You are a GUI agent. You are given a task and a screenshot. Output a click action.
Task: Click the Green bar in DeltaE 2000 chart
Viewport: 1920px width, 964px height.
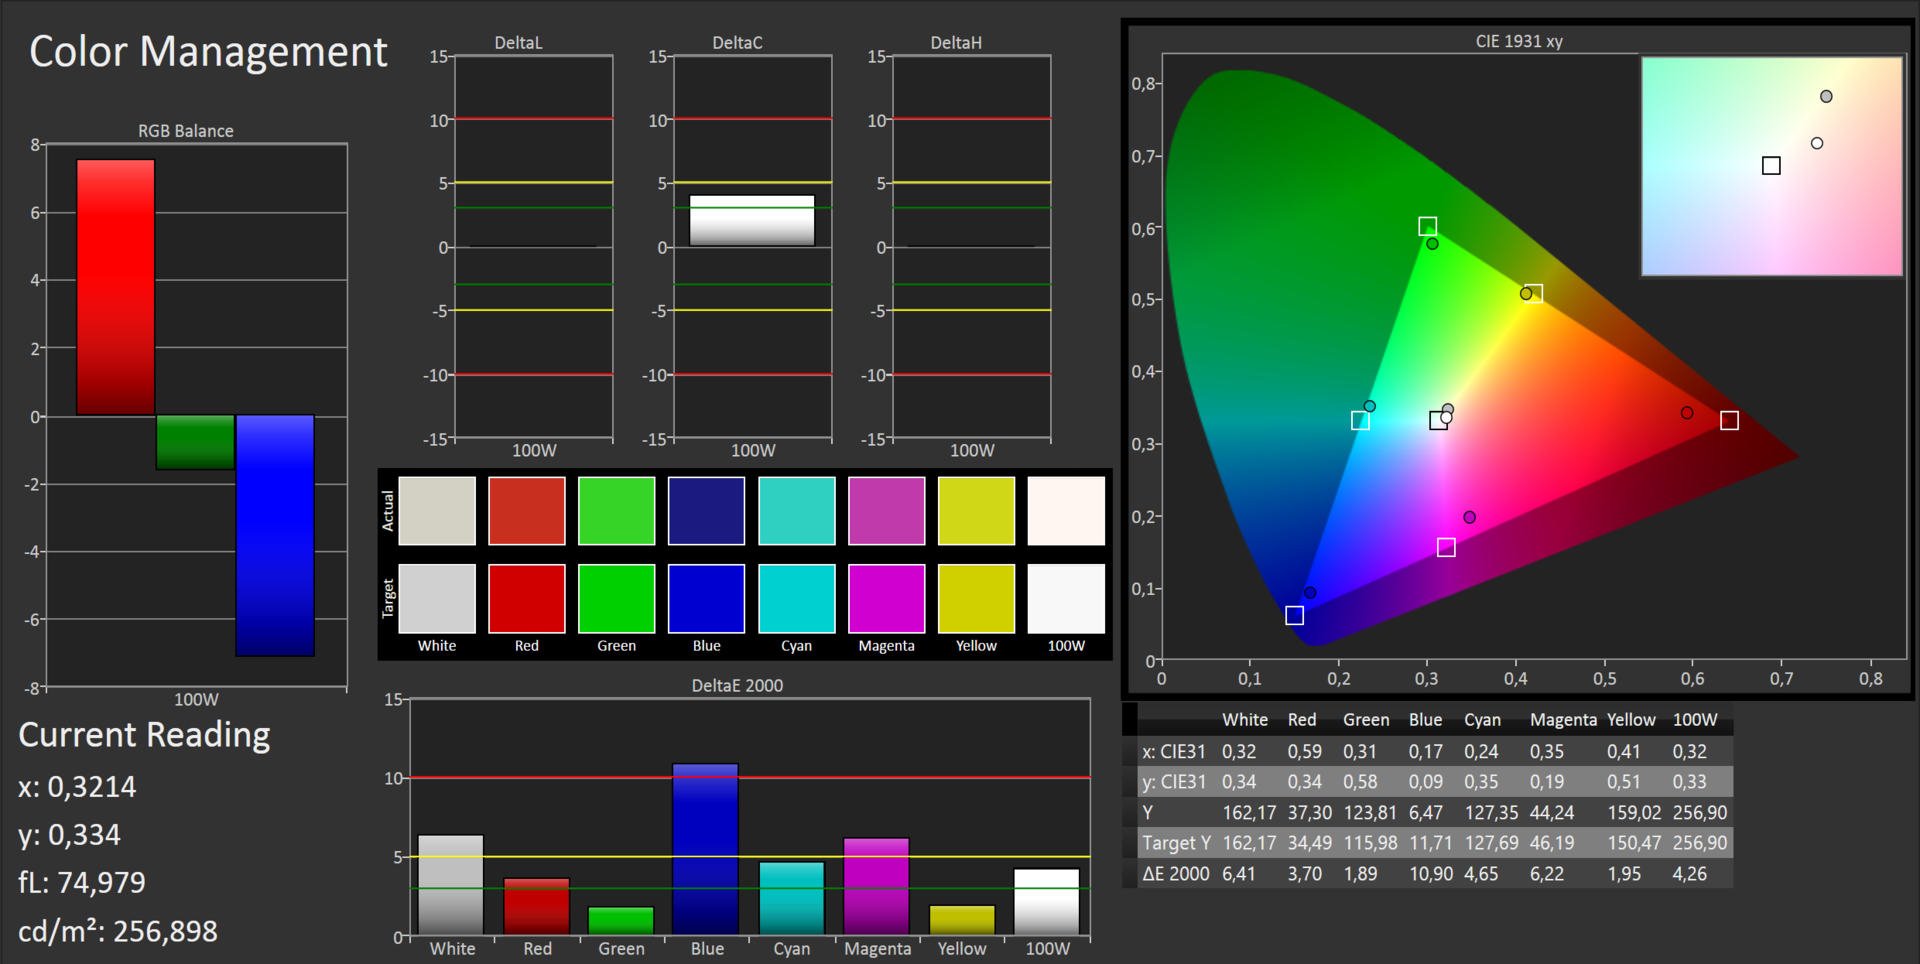(x=621, y=921)
